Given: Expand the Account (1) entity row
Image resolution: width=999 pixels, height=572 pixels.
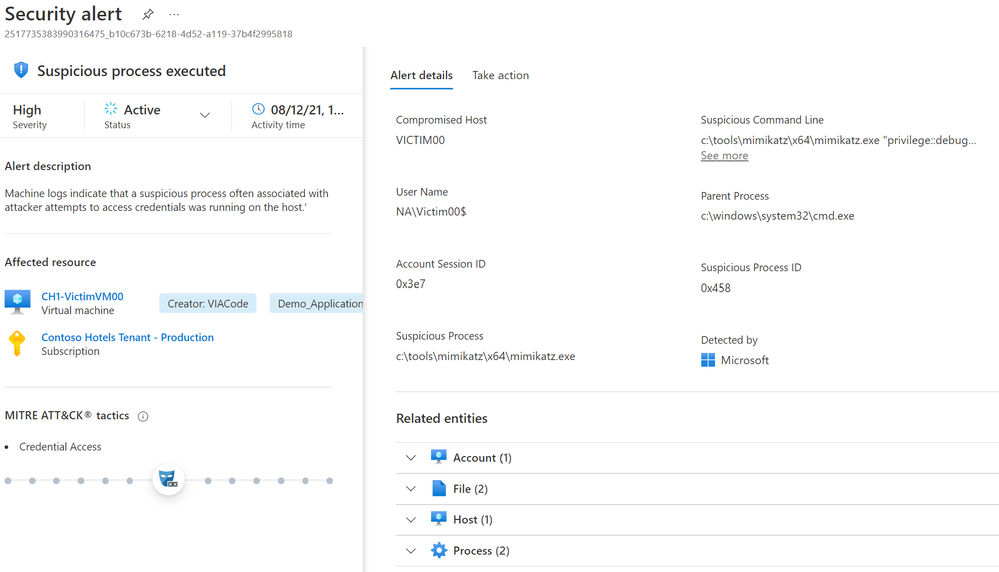Looking at the screenshot, I should click(411, 457).
